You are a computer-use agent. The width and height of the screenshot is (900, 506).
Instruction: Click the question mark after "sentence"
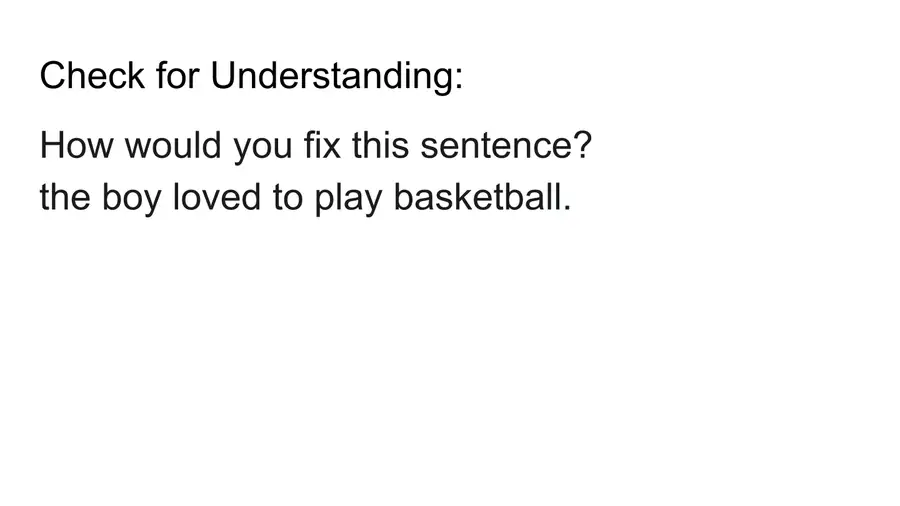click(584, 147)
